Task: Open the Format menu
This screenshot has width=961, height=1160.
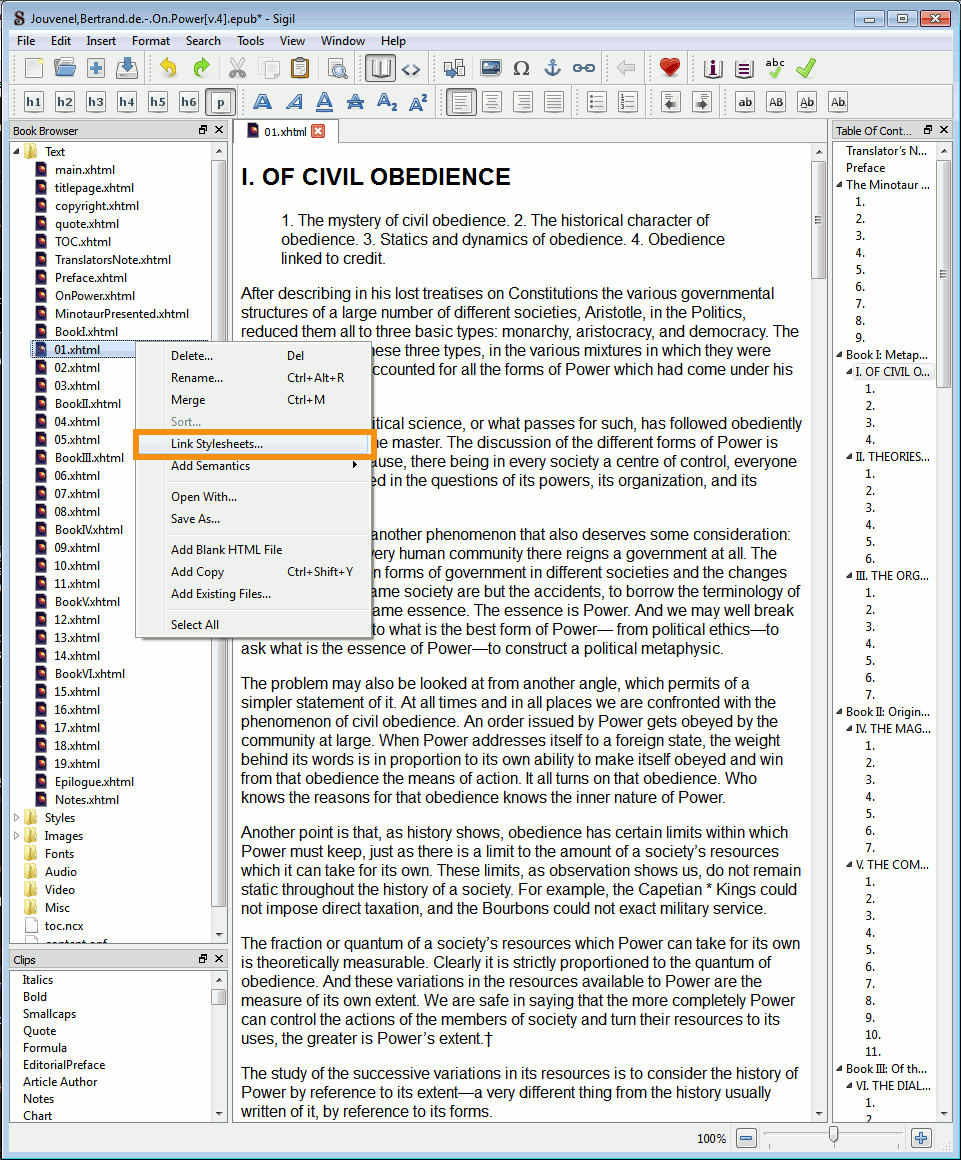Action: 151,41
